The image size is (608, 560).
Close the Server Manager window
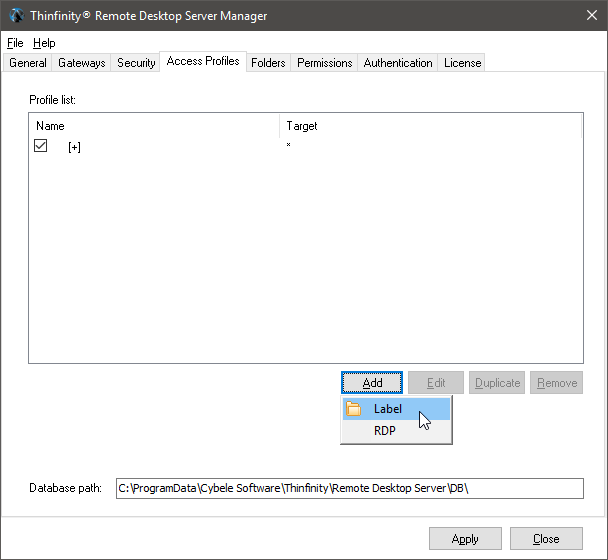[x=592, y=16]
